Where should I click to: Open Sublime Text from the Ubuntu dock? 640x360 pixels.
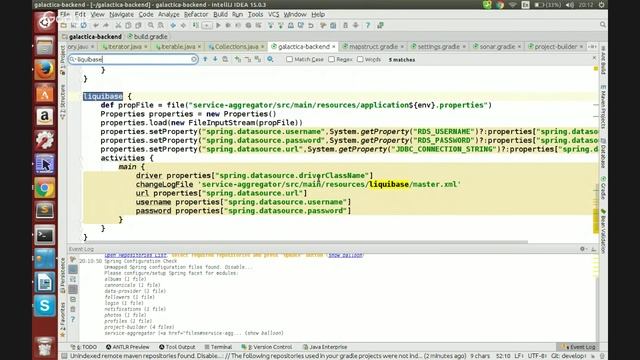point(44,211)
